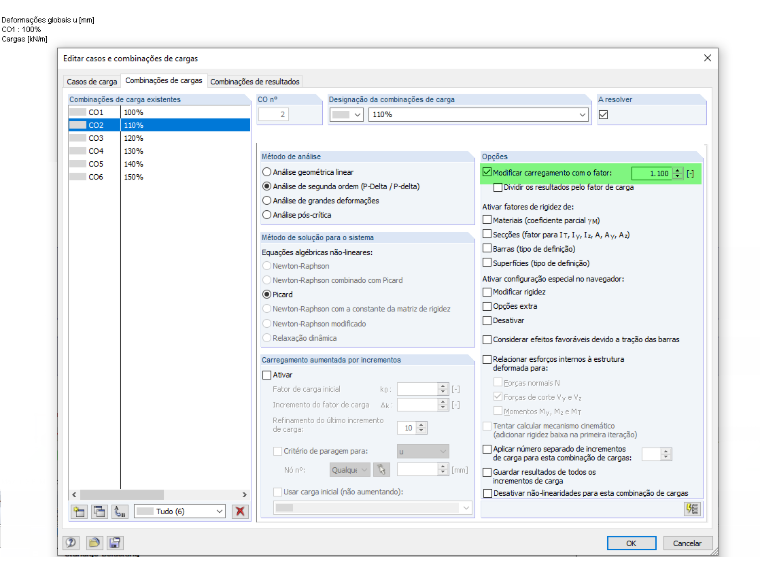
Task: Open the help icon at dialog bottom
Action: [x=71, y=543]
